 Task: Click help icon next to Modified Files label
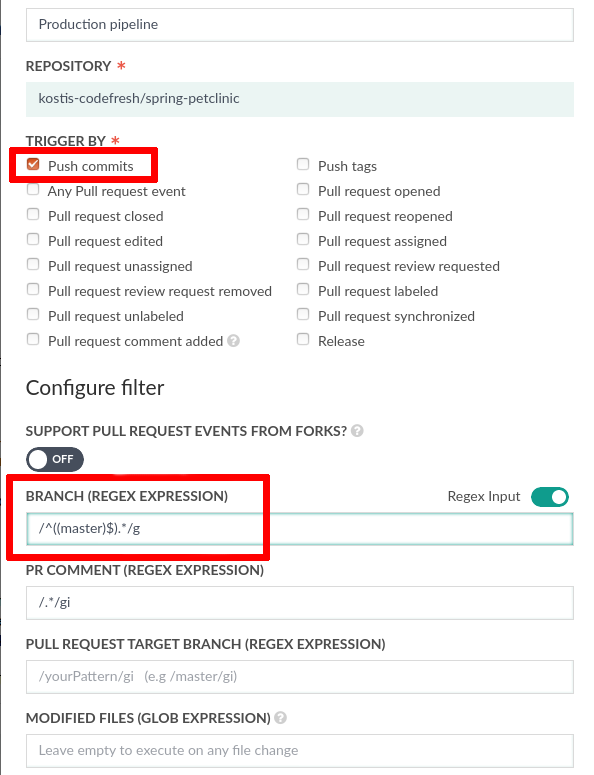click(x=281, y=718)
